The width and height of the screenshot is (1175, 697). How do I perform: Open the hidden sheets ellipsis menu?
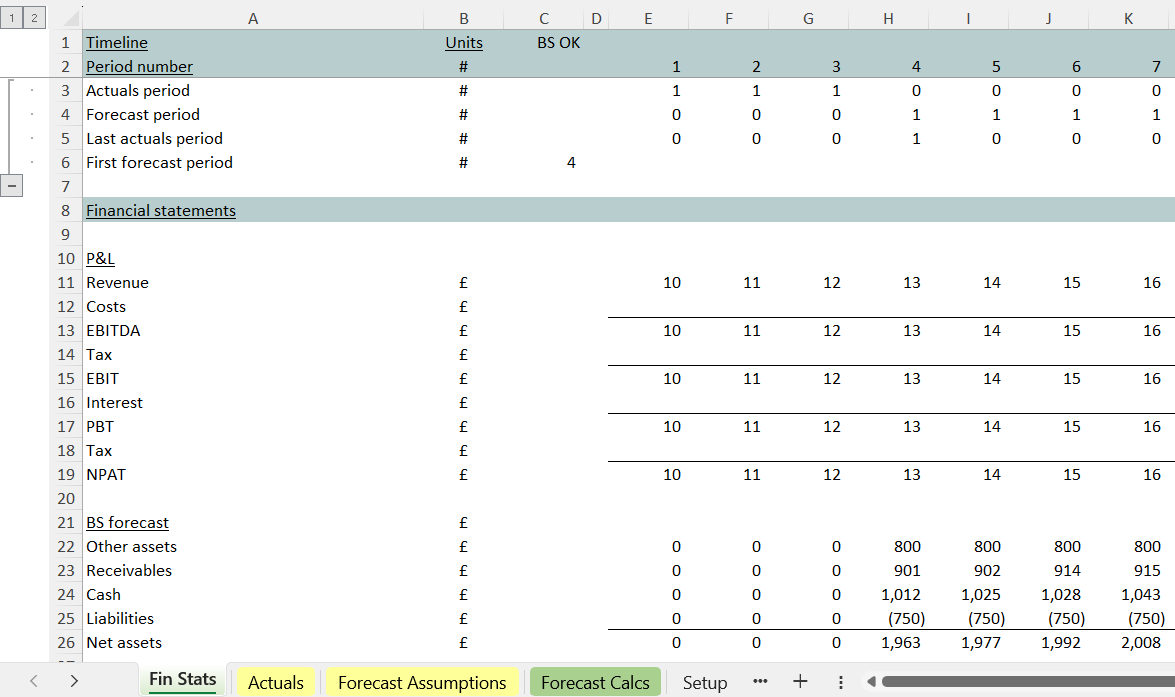760,682
